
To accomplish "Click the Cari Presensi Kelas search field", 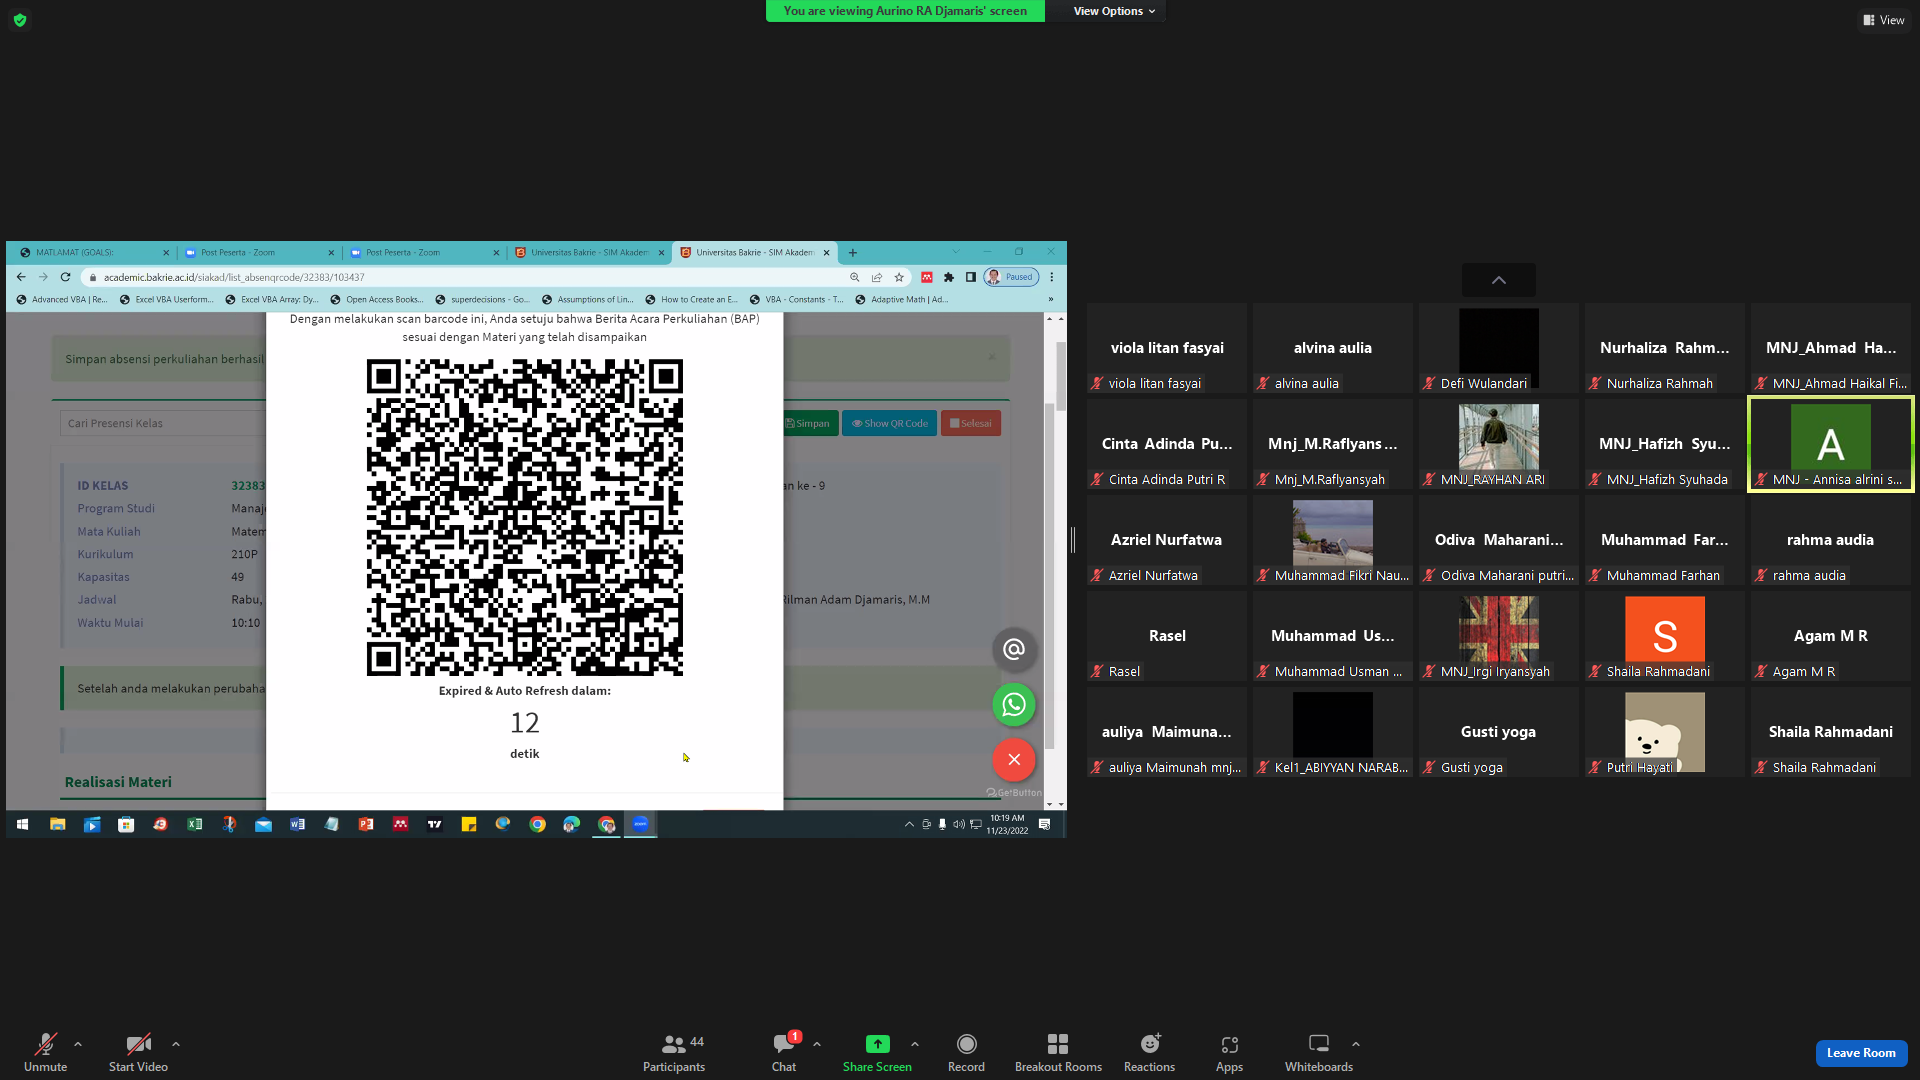I will [x=163, y=423].
